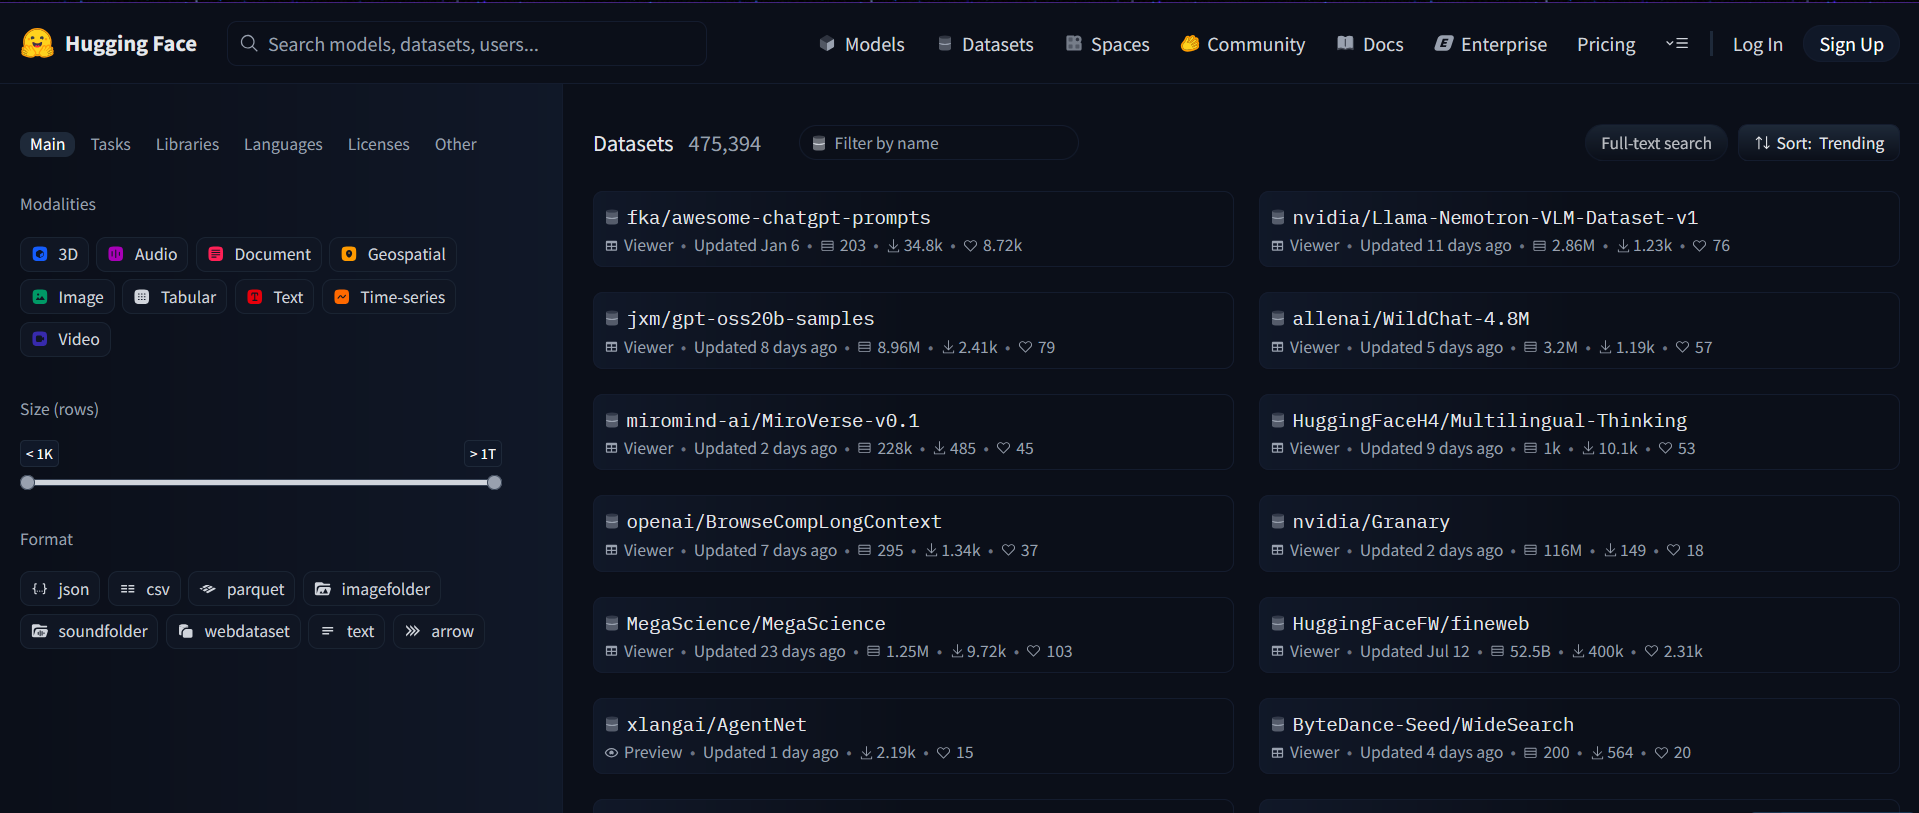Open the Datasets nav item

(985, 44)
